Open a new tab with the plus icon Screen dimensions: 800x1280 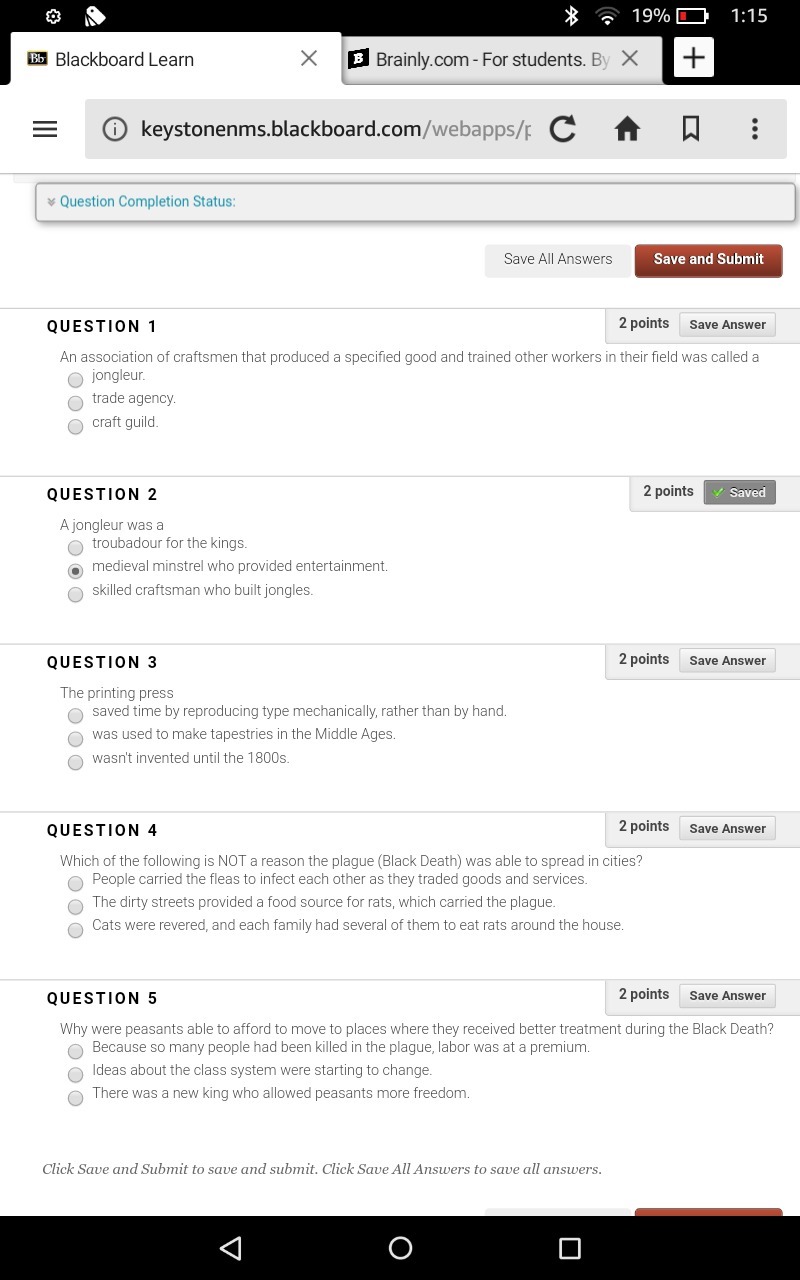(693, 58)
